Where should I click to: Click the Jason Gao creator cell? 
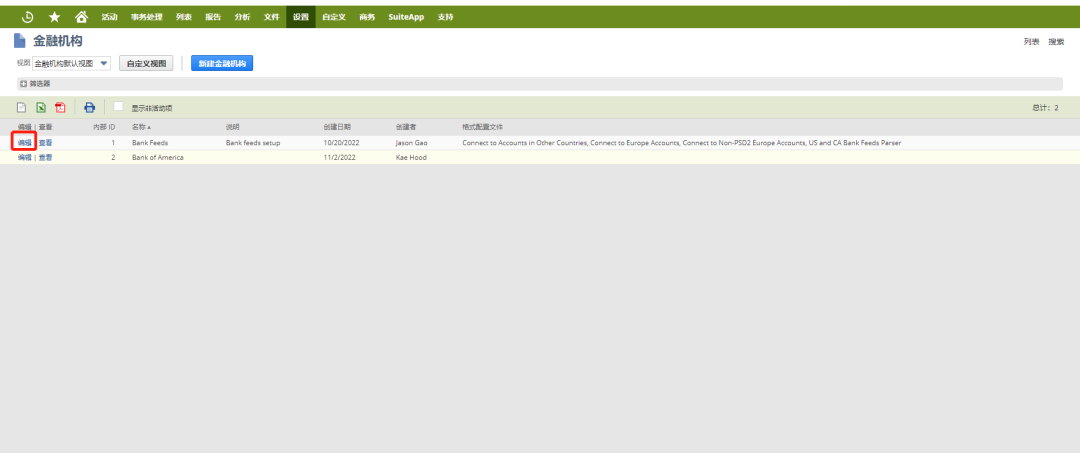(412, 143)
